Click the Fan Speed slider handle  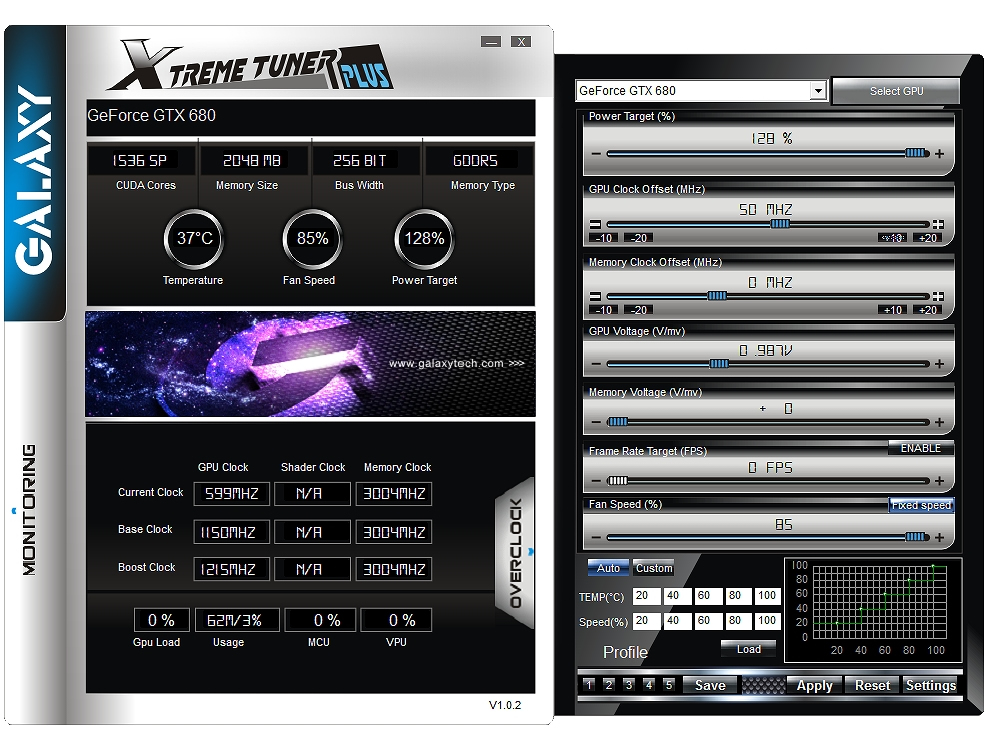pos(915,537)
